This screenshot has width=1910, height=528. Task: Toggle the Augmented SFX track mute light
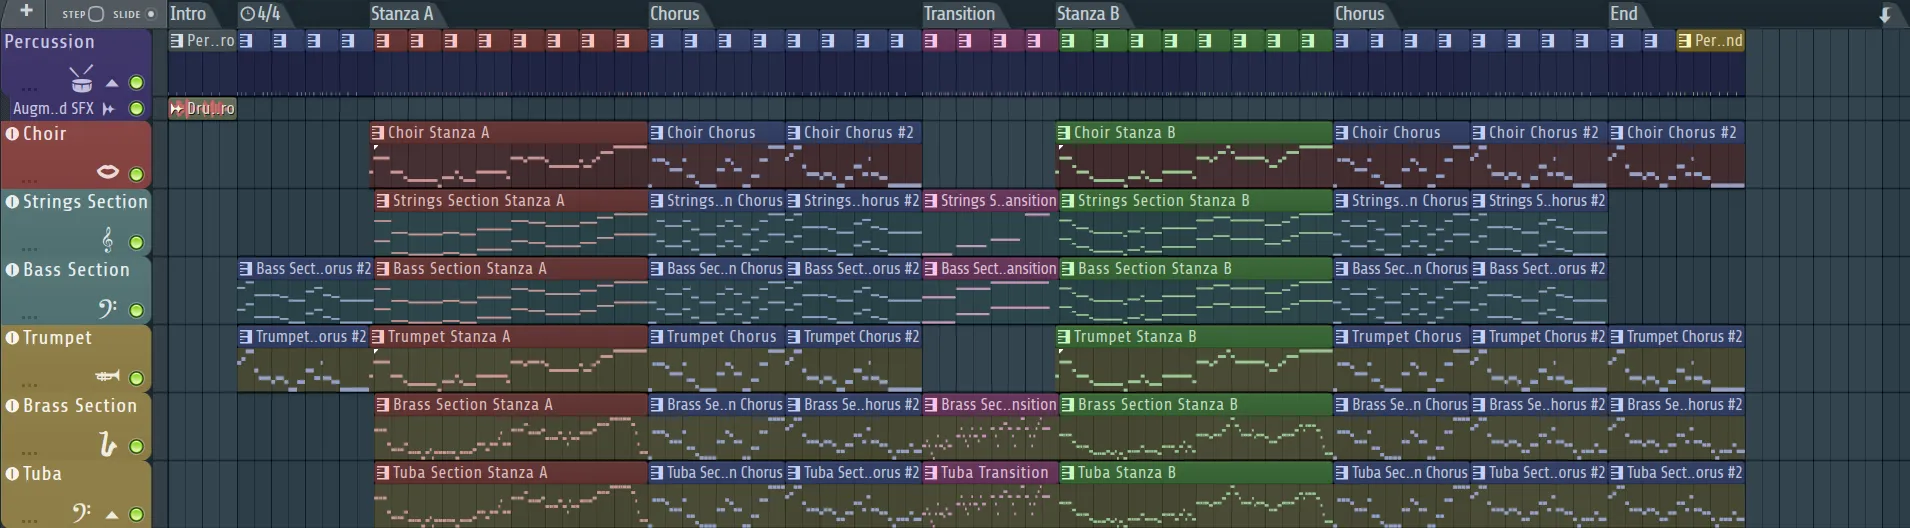(137, 108)
